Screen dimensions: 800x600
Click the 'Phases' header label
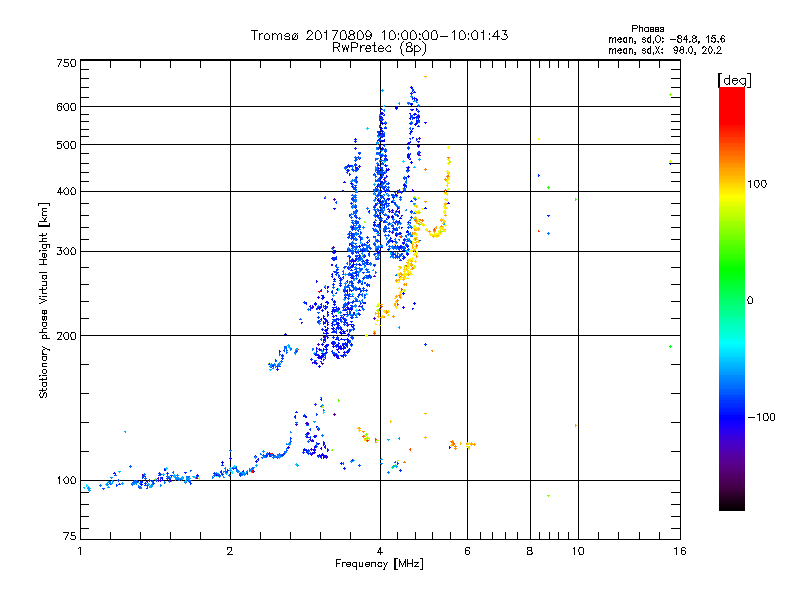tap(647, 29)
